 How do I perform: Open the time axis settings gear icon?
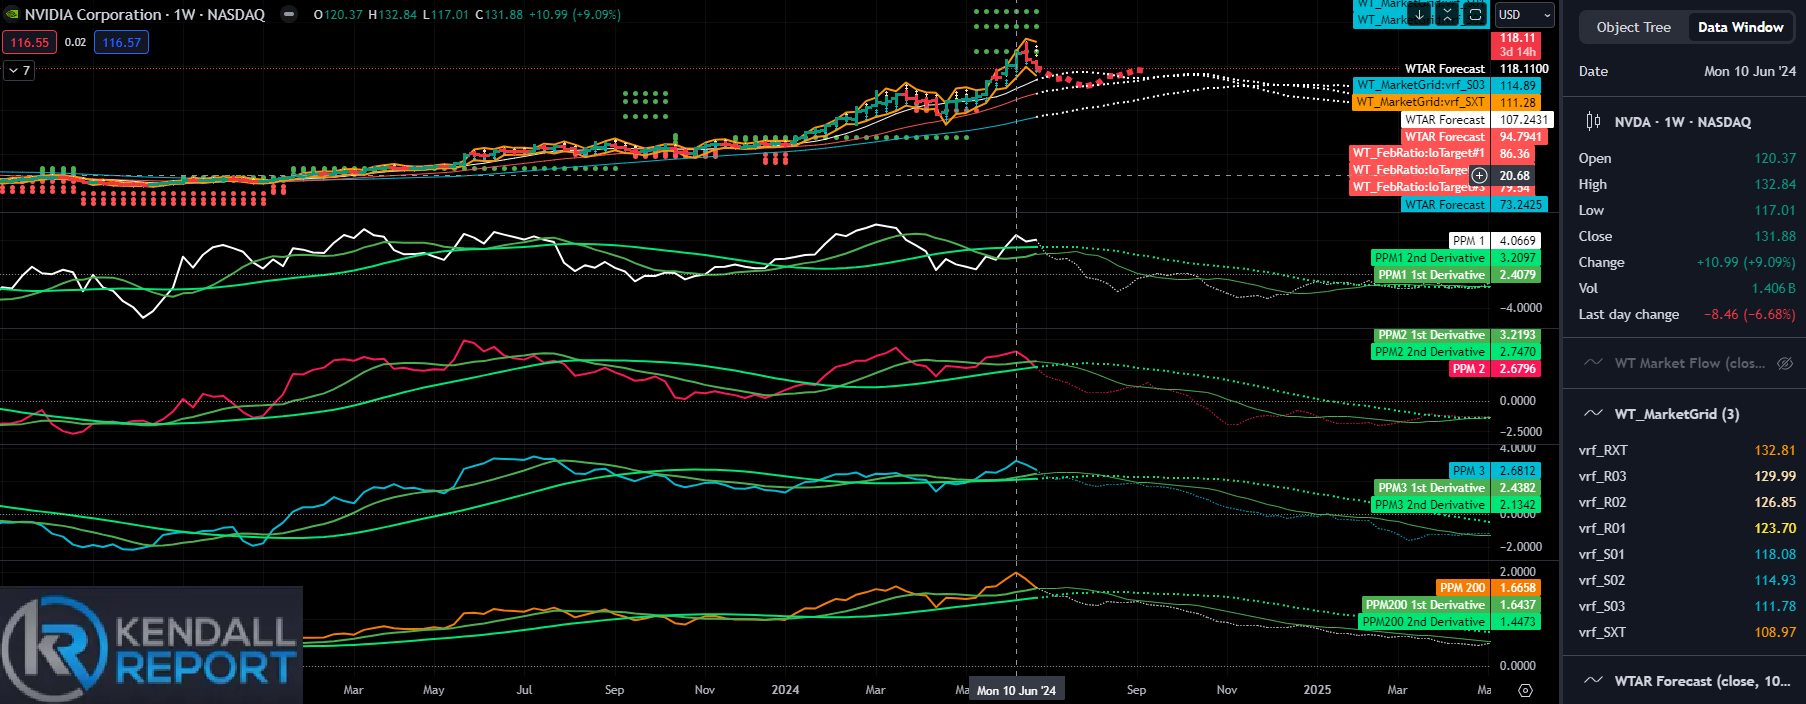click(1525, 690)
